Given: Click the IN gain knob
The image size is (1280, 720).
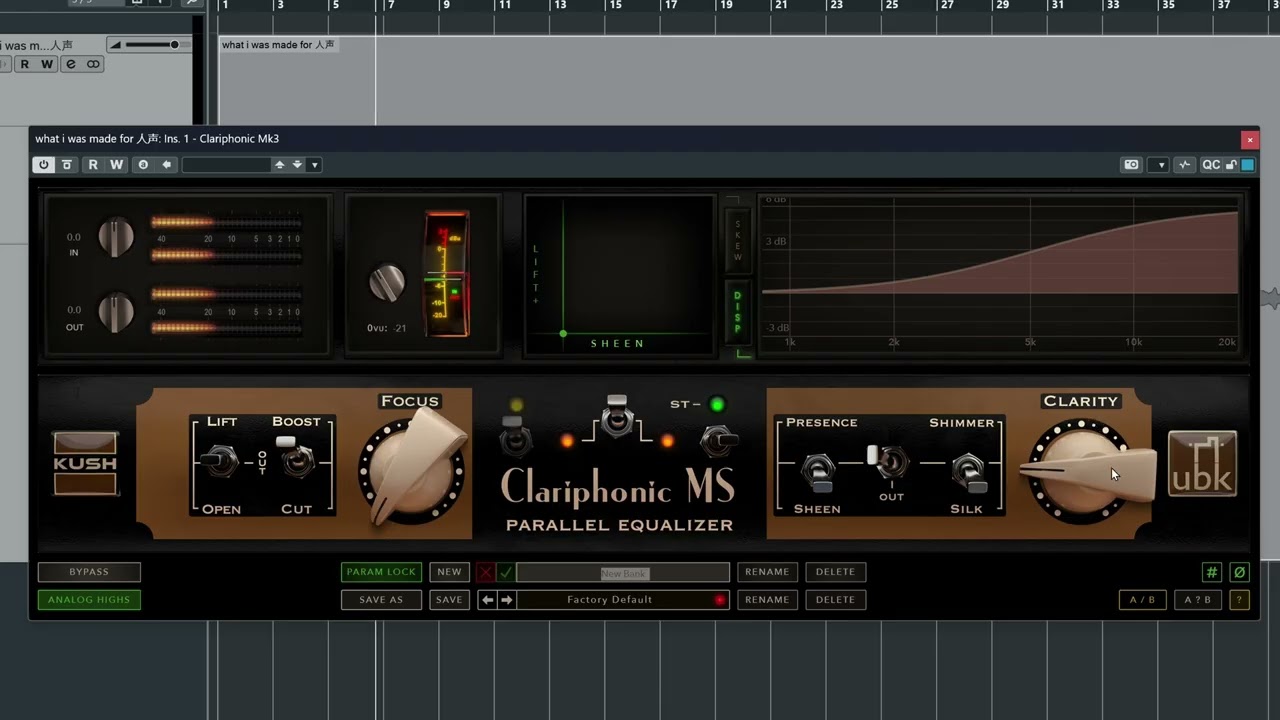Looking at the screenshot, I should click(116, 237).
